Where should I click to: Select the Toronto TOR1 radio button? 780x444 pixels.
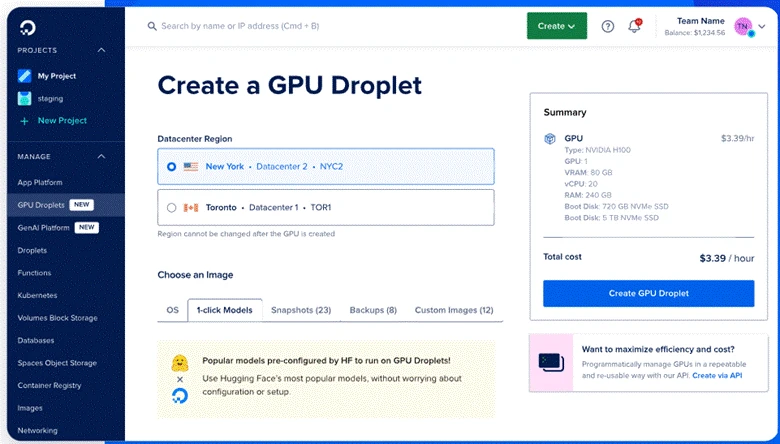point(172,207)
